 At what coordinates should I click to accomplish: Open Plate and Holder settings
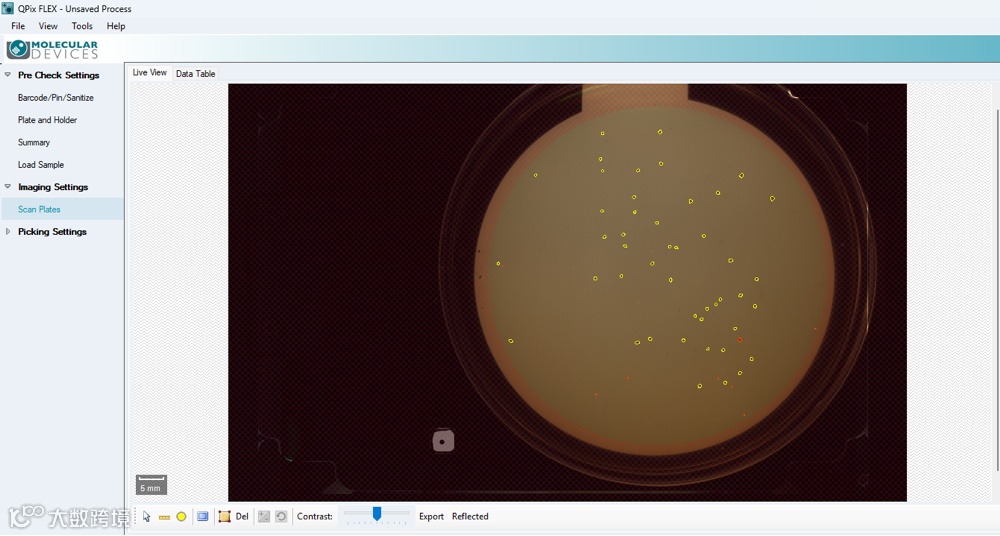[47, 120]
